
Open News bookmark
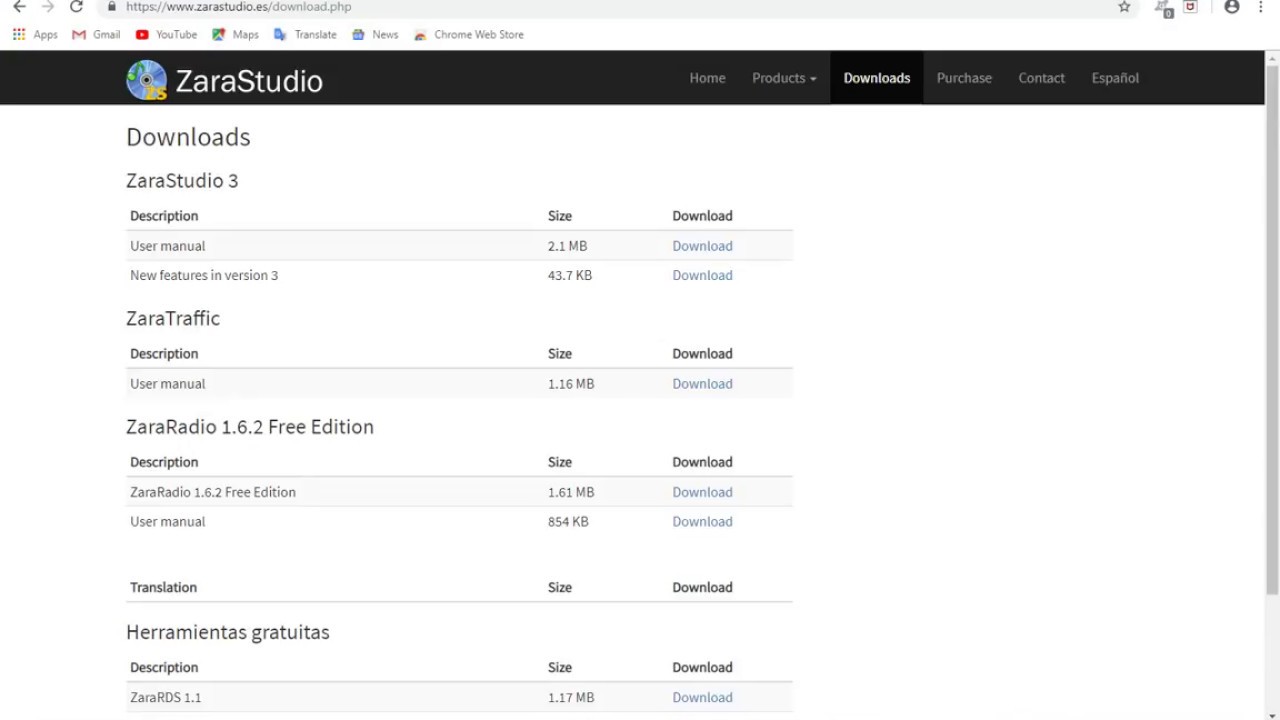[375, 34]
